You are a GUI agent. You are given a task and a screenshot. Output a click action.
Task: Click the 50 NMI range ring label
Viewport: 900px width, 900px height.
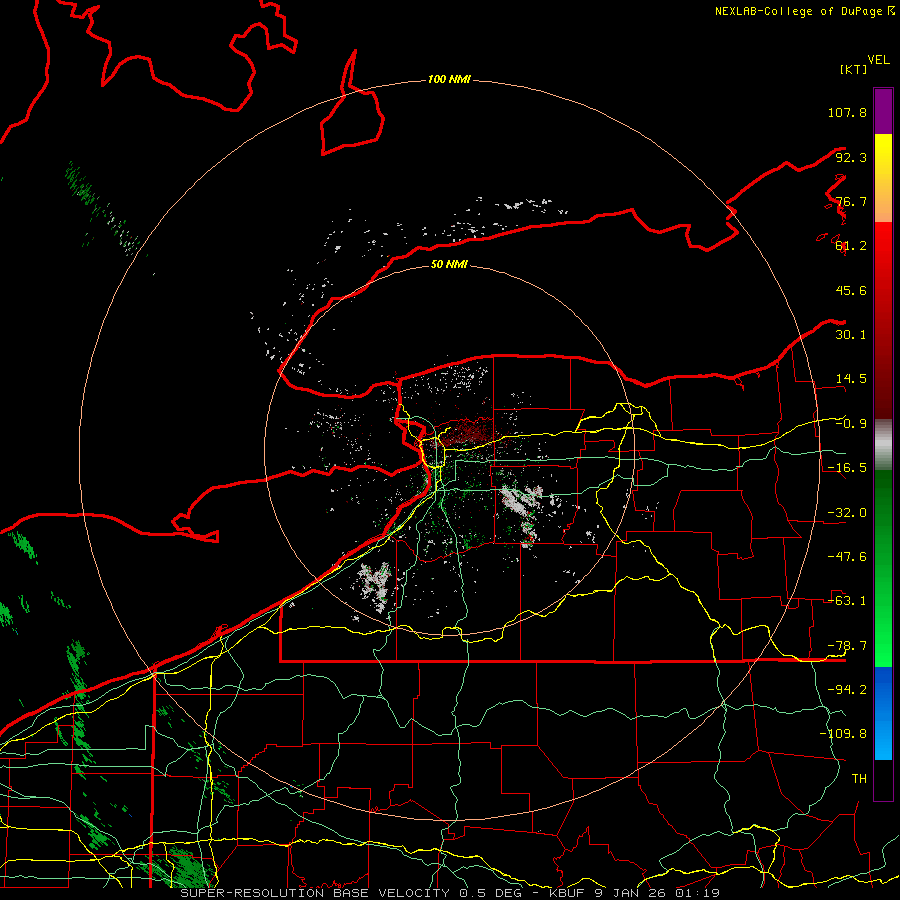click(449, 264)
